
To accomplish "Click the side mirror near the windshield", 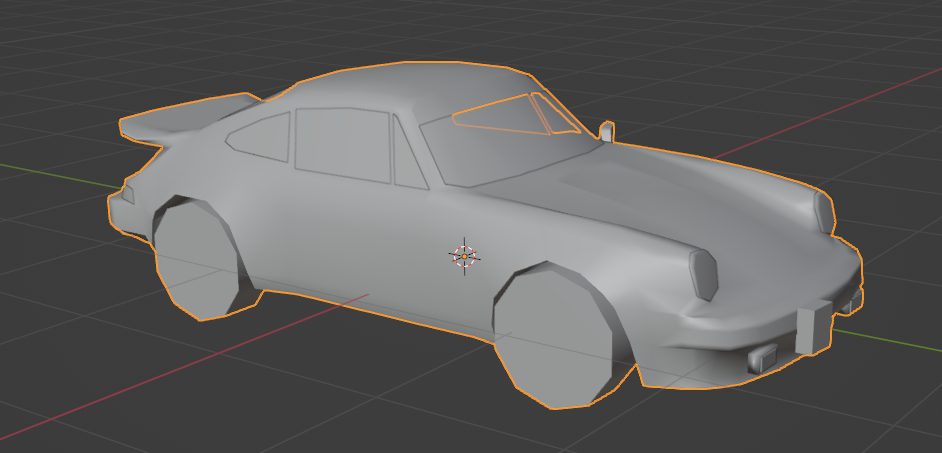I will [606, 131].
